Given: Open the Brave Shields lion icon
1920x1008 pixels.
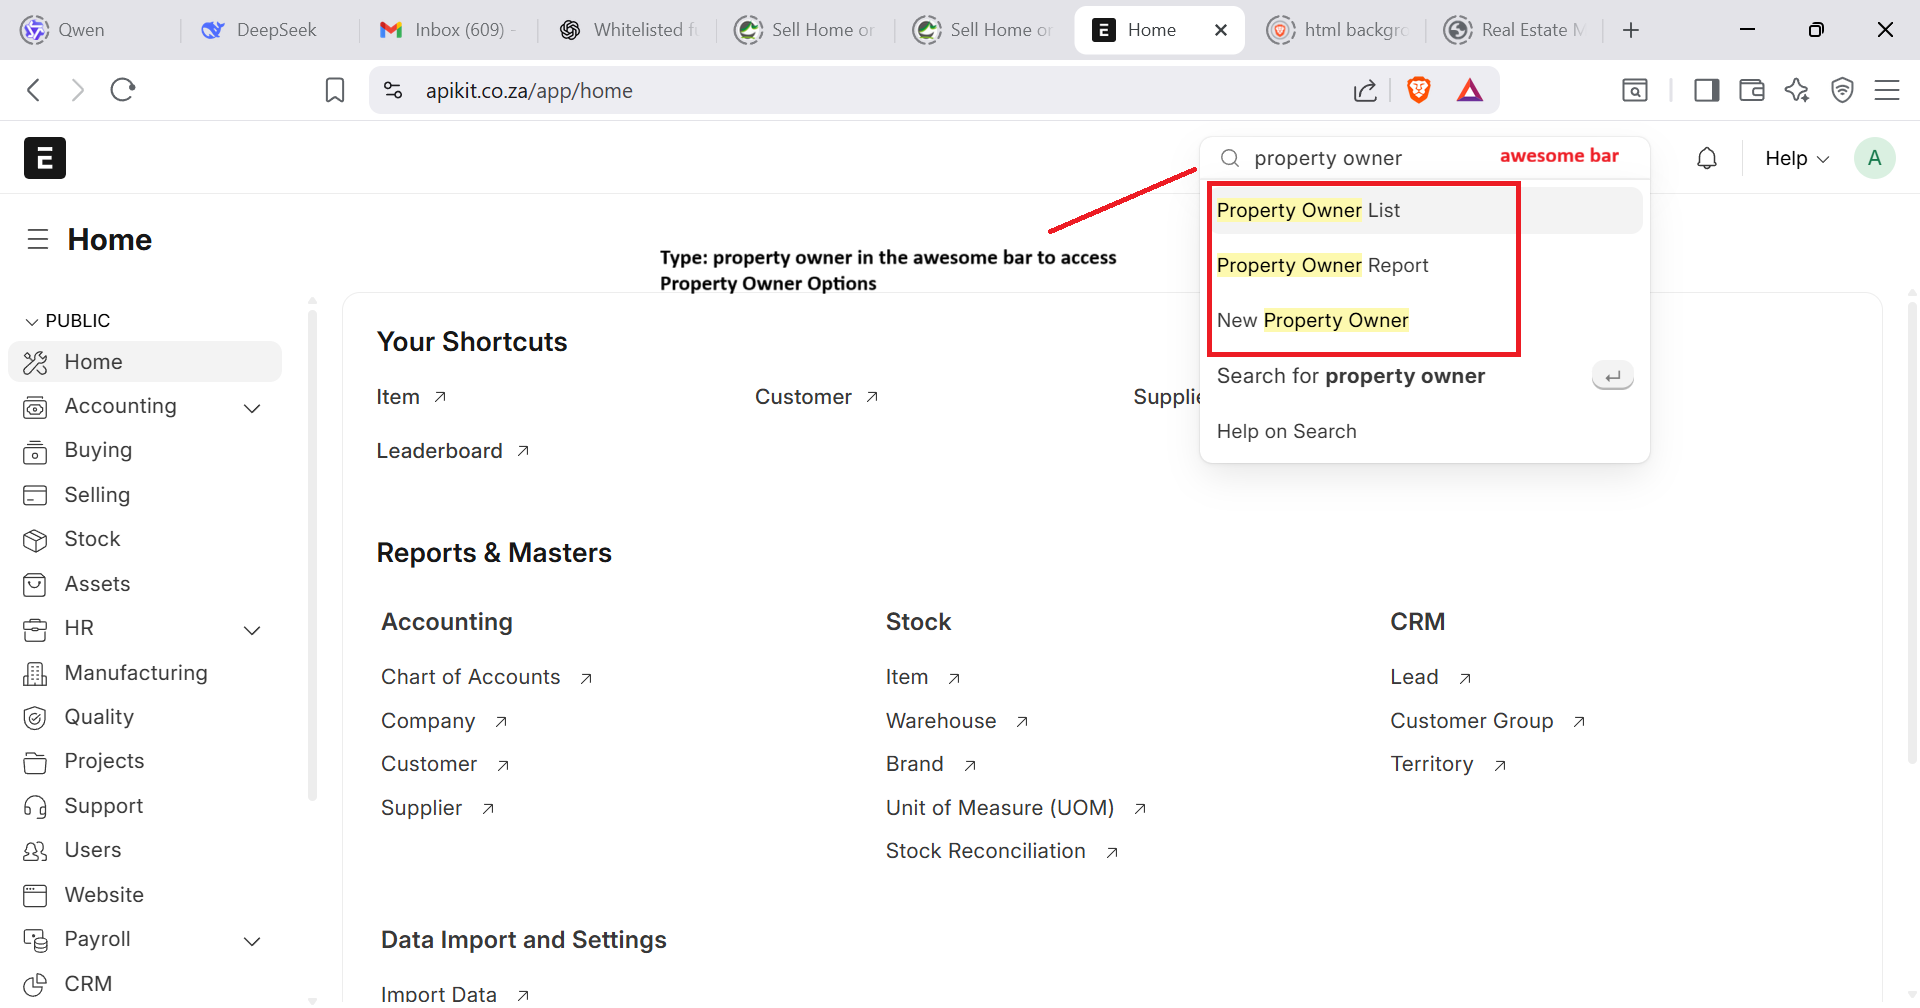Looking at the screenshot, I should (x=1418, y=90).
